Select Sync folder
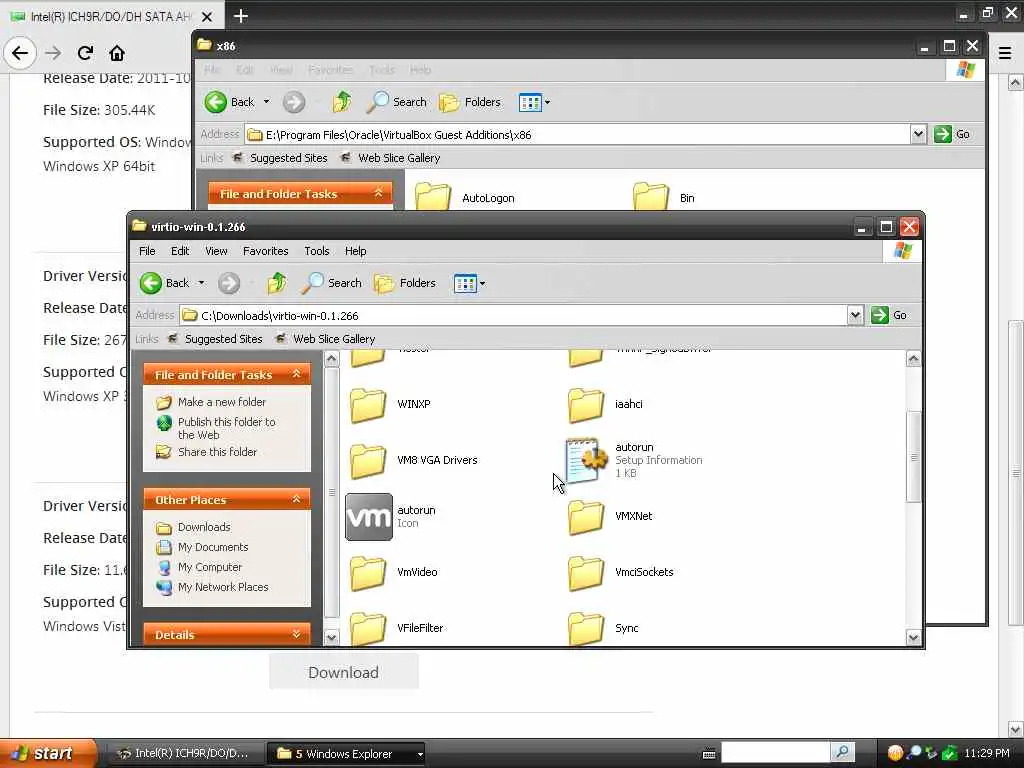The height and width of the screenshot is (768, 1024). click(x=602, y=628)
